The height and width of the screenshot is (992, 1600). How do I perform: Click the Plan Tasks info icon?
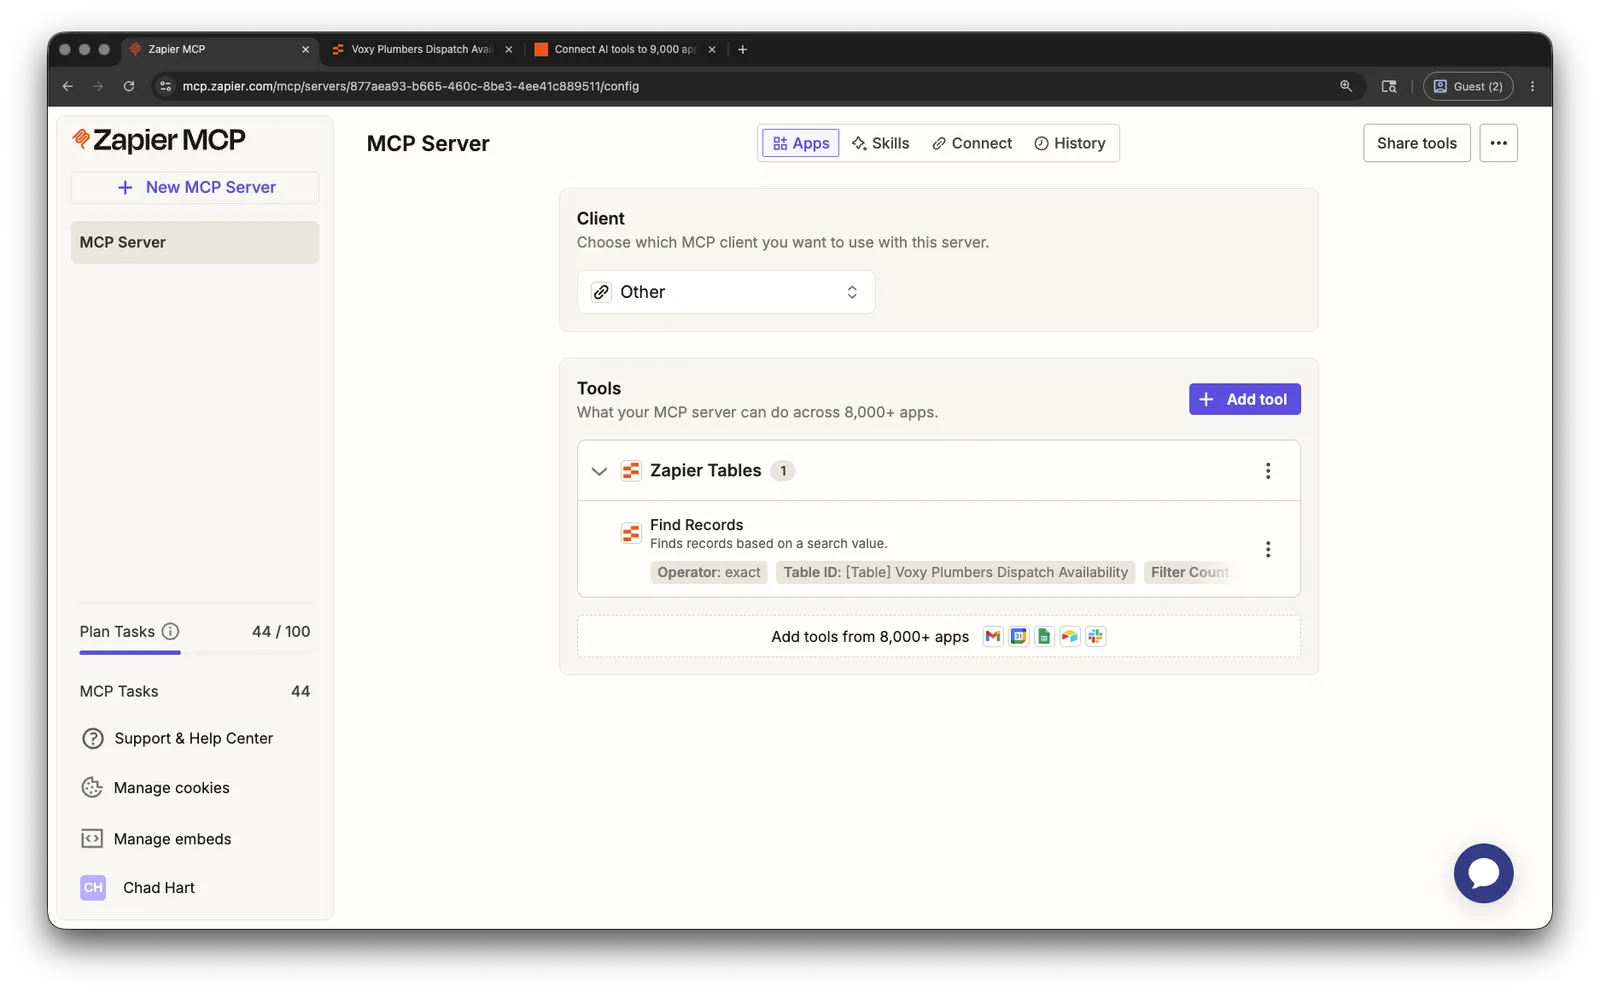click(170, 631)
